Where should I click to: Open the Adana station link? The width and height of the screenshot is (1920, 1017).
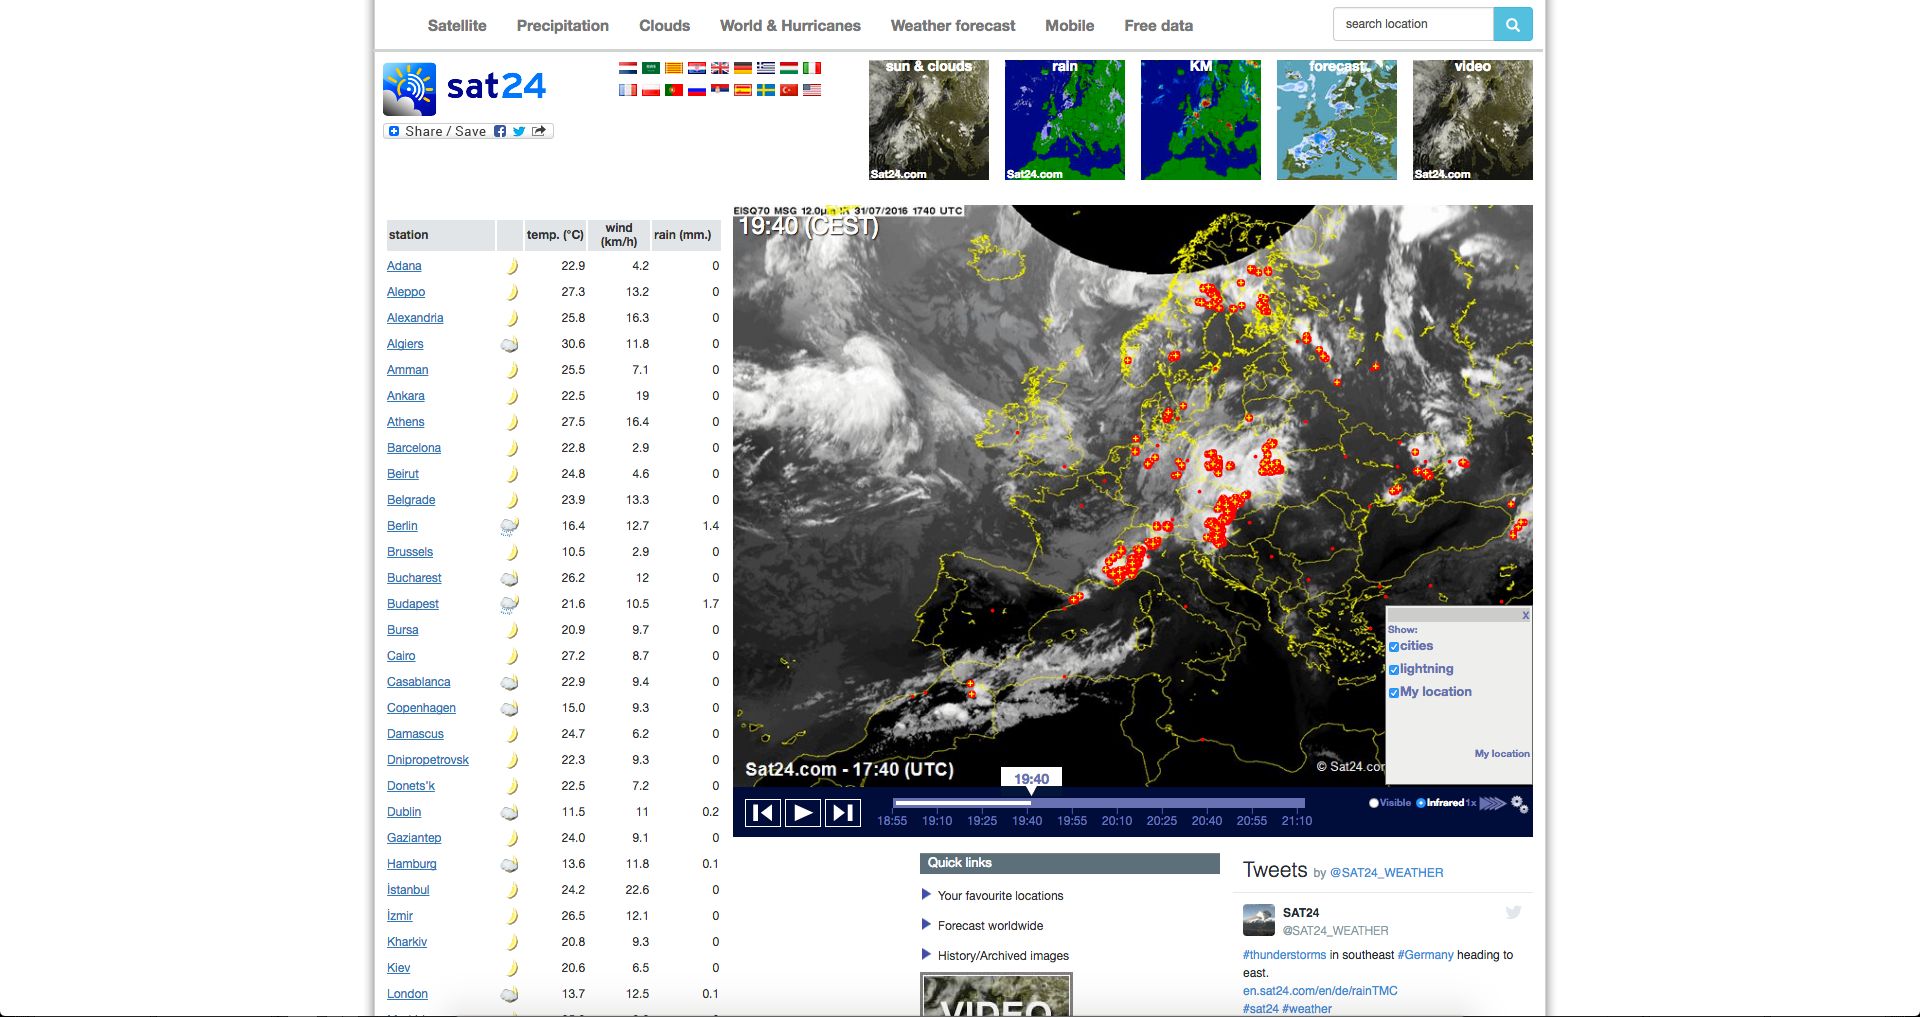[404, 266]
